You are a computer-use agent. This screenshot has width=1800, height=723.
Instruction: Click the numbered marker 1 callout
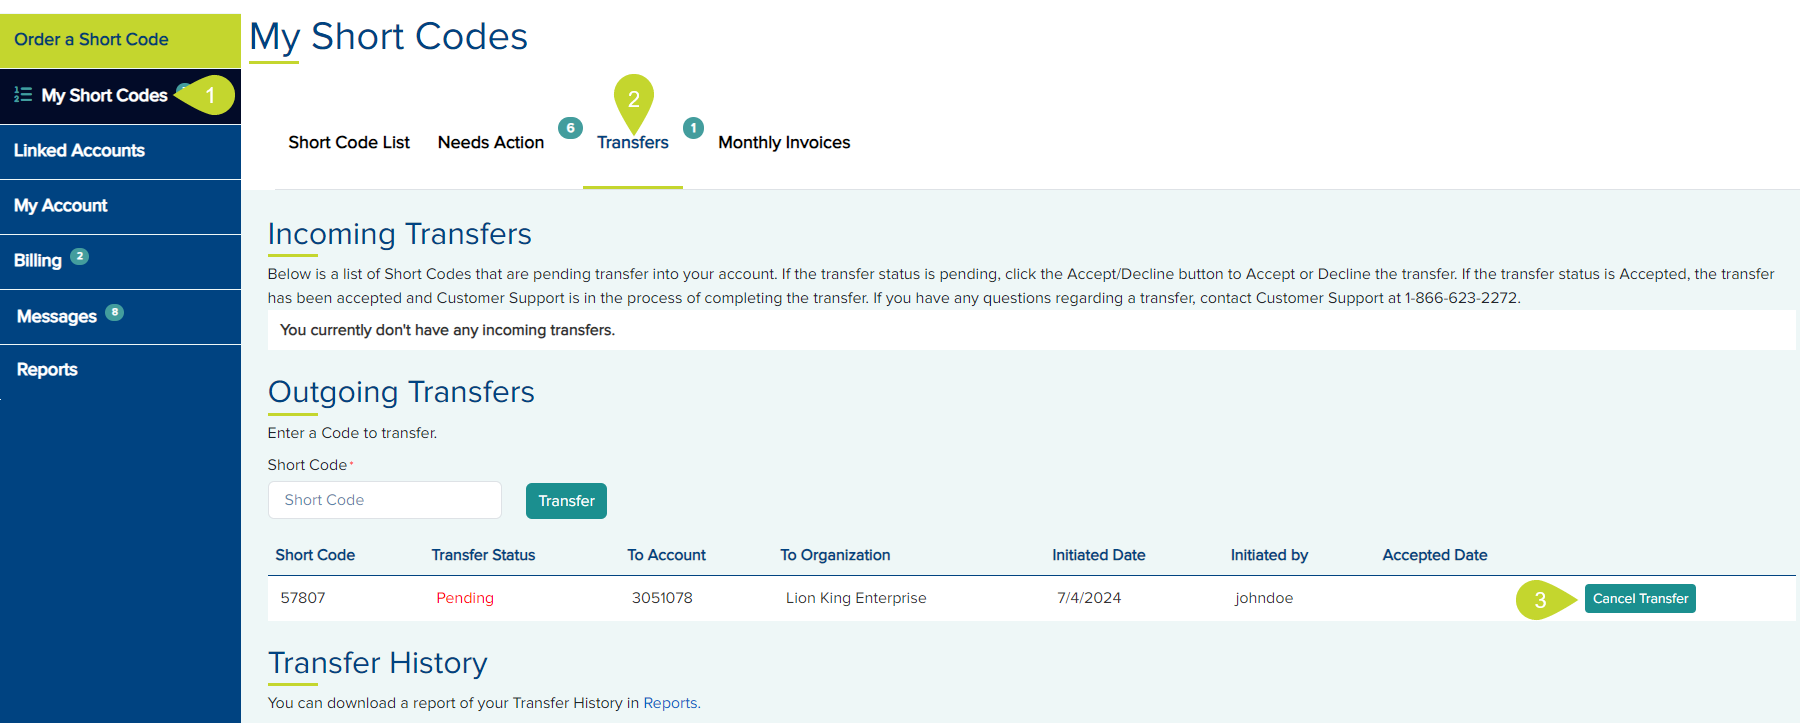point(210,95)
